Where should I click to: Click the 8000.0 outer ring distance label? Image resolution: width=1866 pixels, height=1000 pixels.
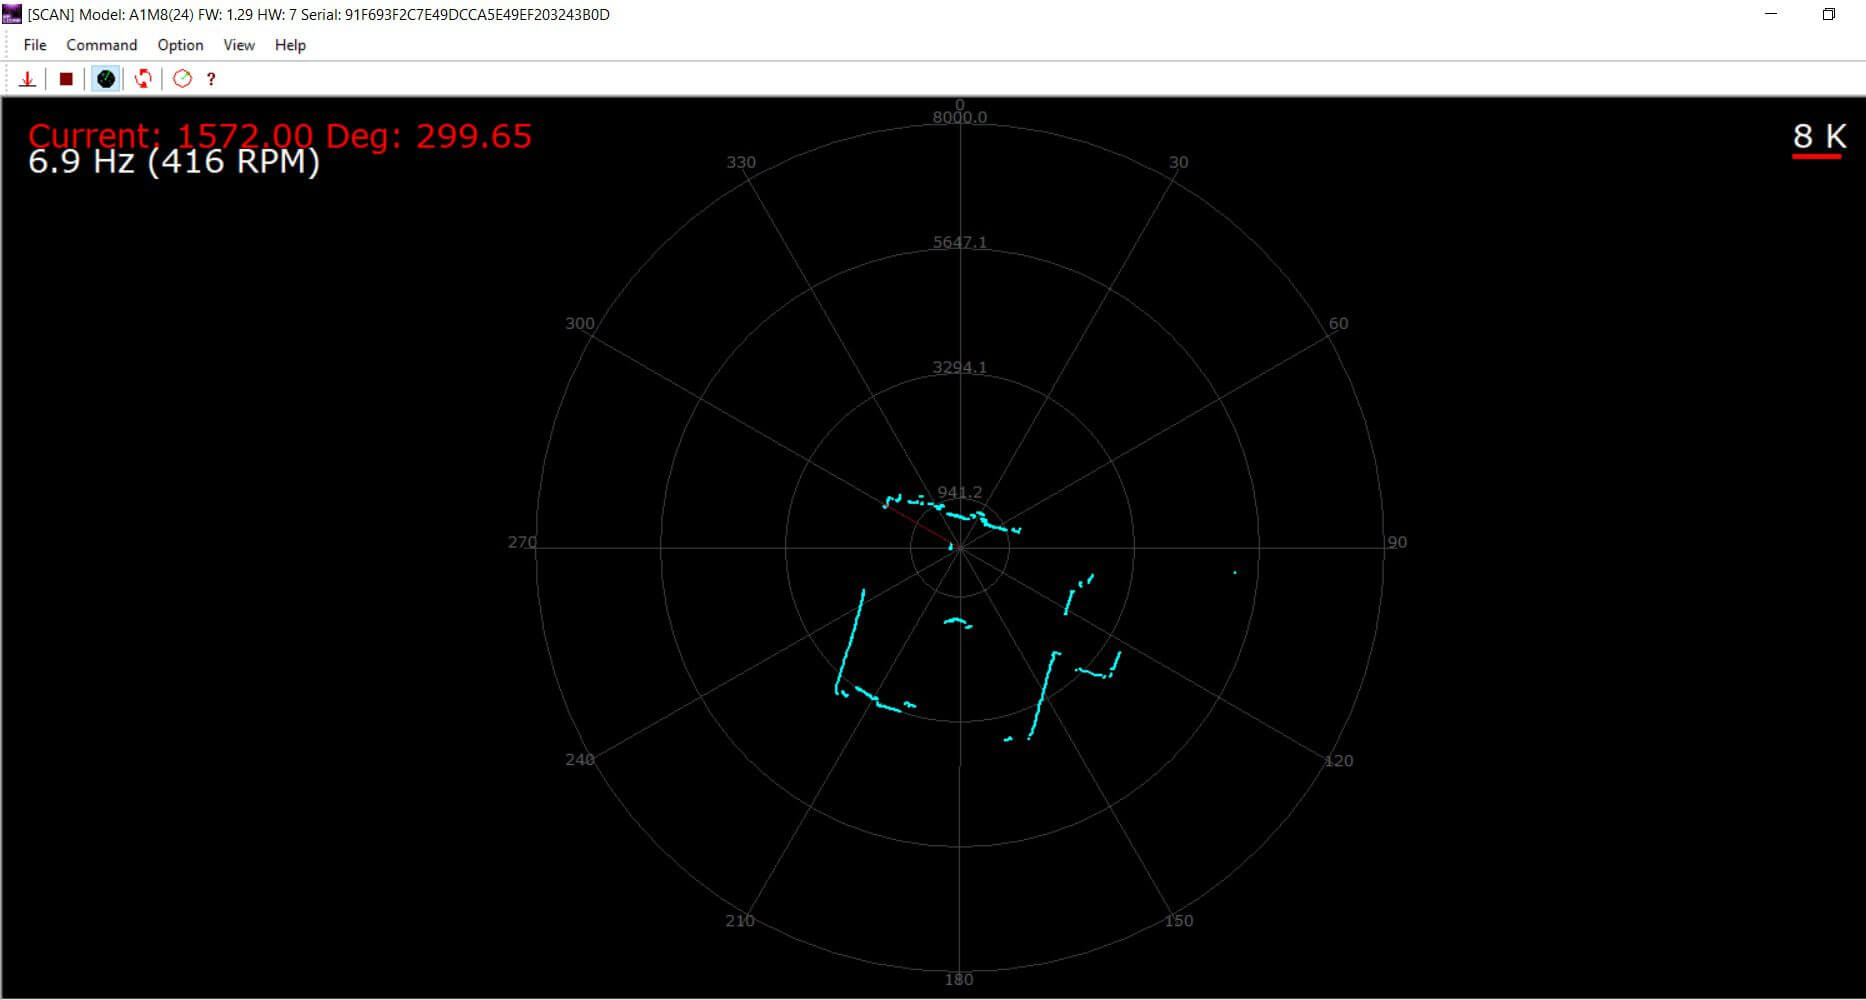click(959, 118)
